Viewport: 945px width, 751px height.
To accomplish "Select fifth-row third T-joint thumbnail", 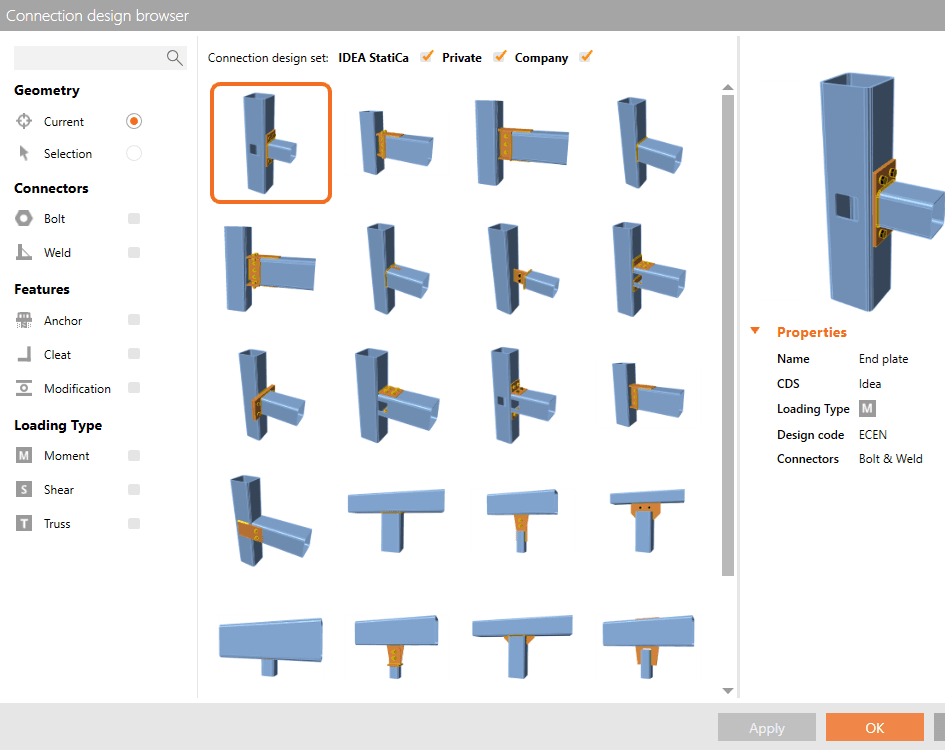I will click(x=522, y=647).
